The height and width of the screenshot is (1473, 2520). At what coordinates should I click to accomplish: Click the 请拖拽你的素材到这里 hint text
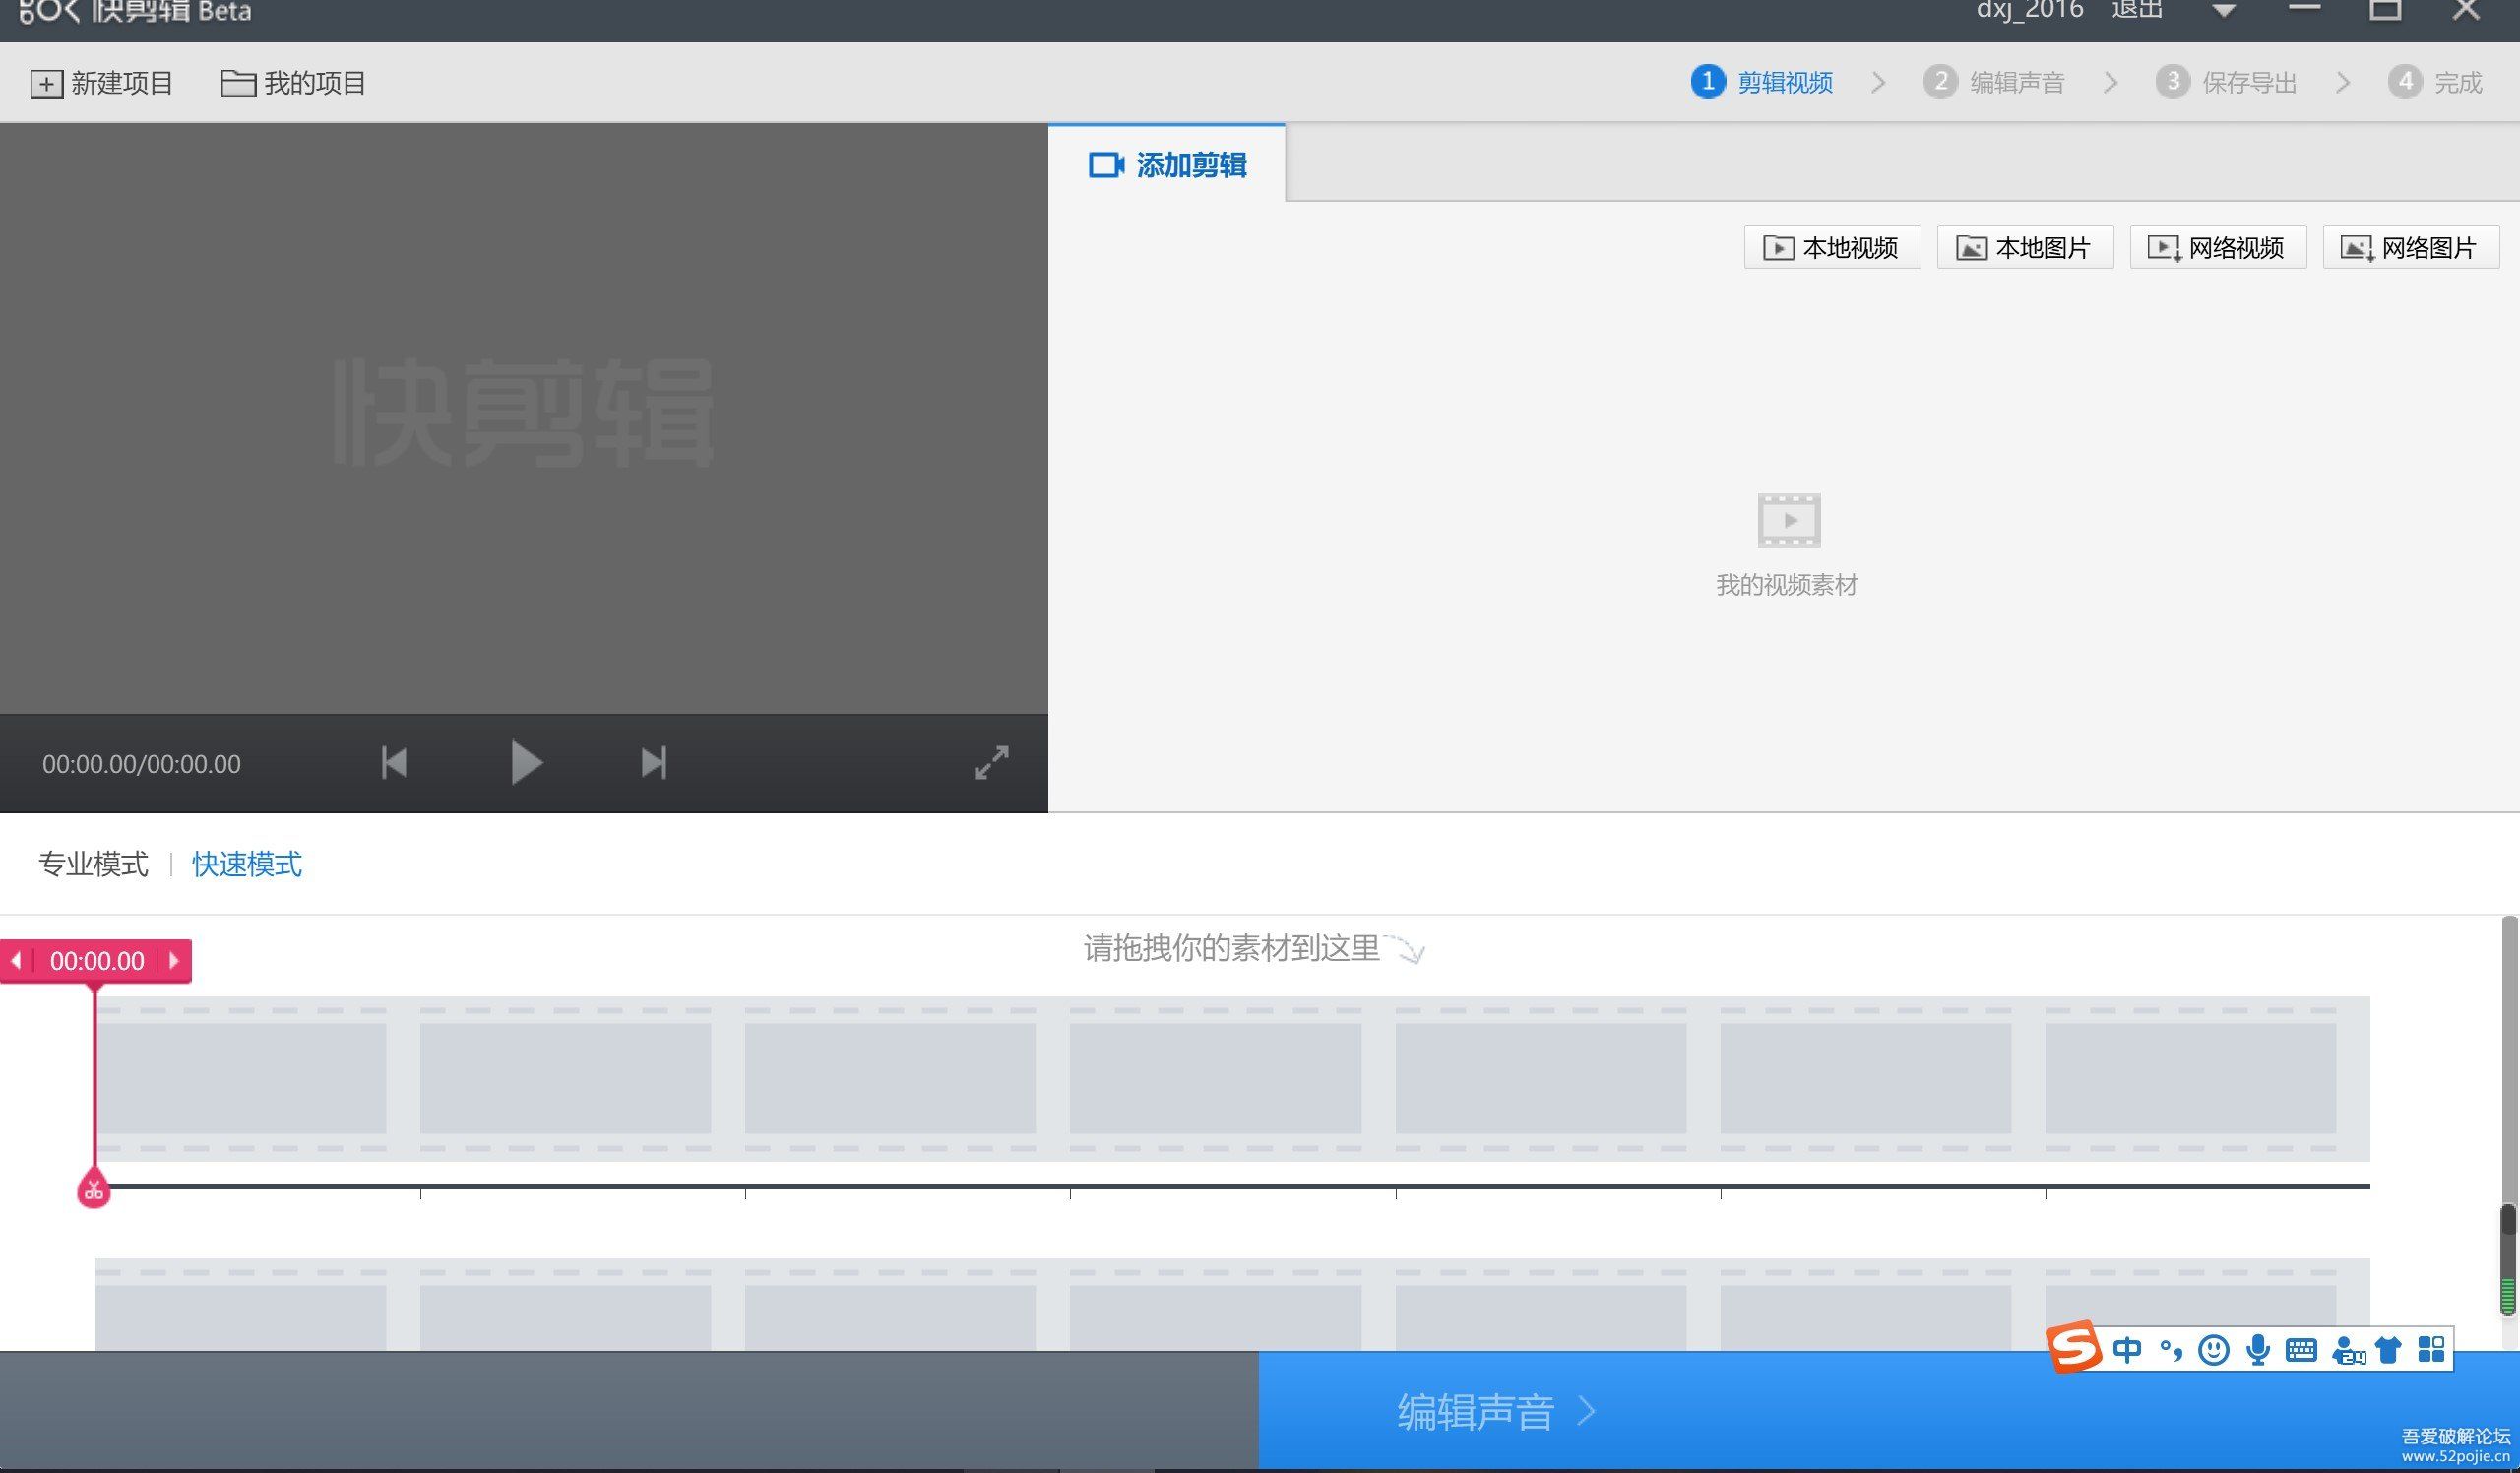1232,948
